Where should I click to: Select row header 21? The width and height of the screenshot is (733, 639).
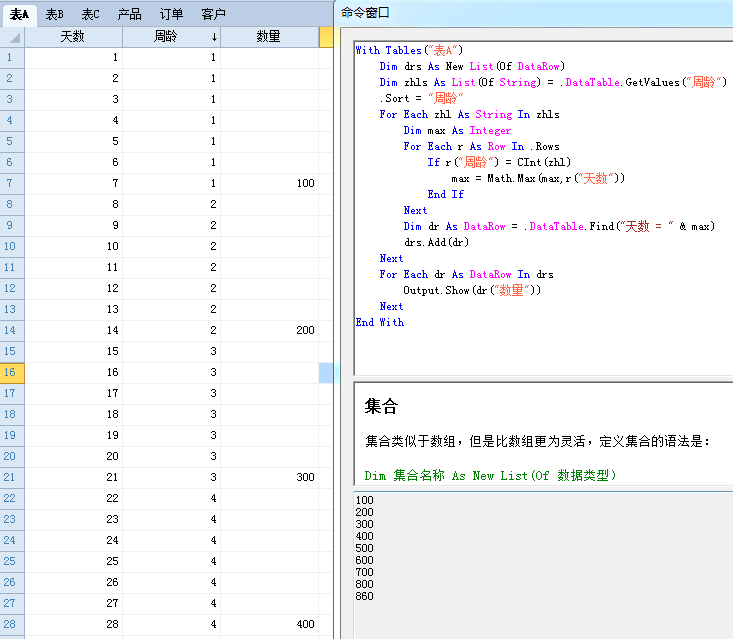coord(12,477)
